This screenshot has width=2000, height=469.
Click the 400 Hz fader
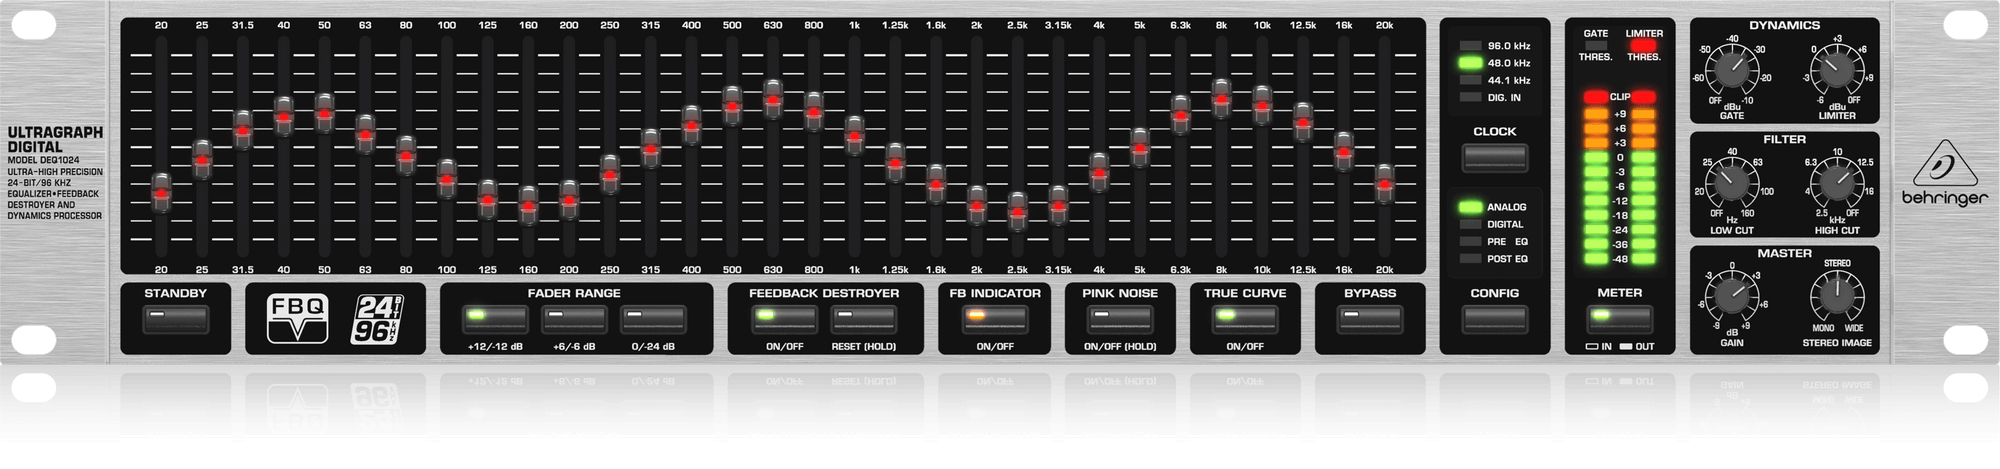[691, 125]
